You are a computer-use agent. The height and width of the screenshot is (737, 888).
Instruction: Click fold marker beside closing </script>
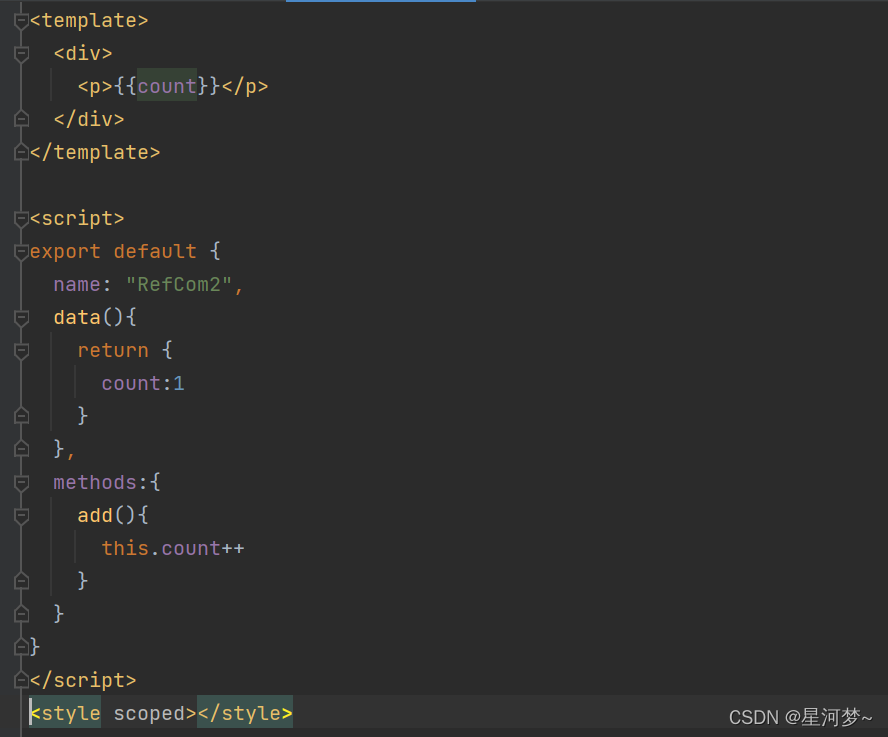(x=21, y=681)
